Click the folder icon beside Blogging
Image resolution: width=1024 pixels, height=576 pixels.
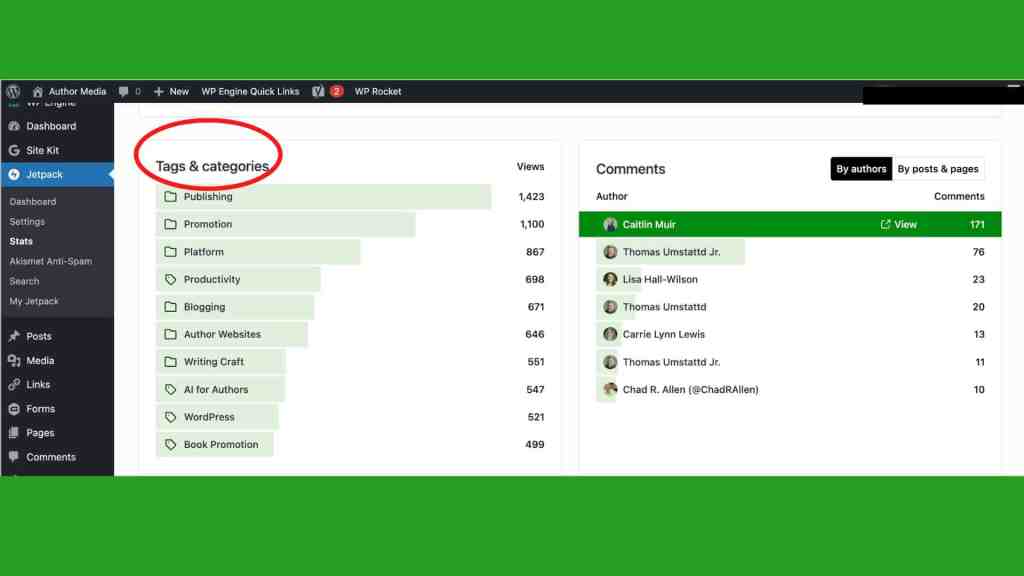pos(170,307)
